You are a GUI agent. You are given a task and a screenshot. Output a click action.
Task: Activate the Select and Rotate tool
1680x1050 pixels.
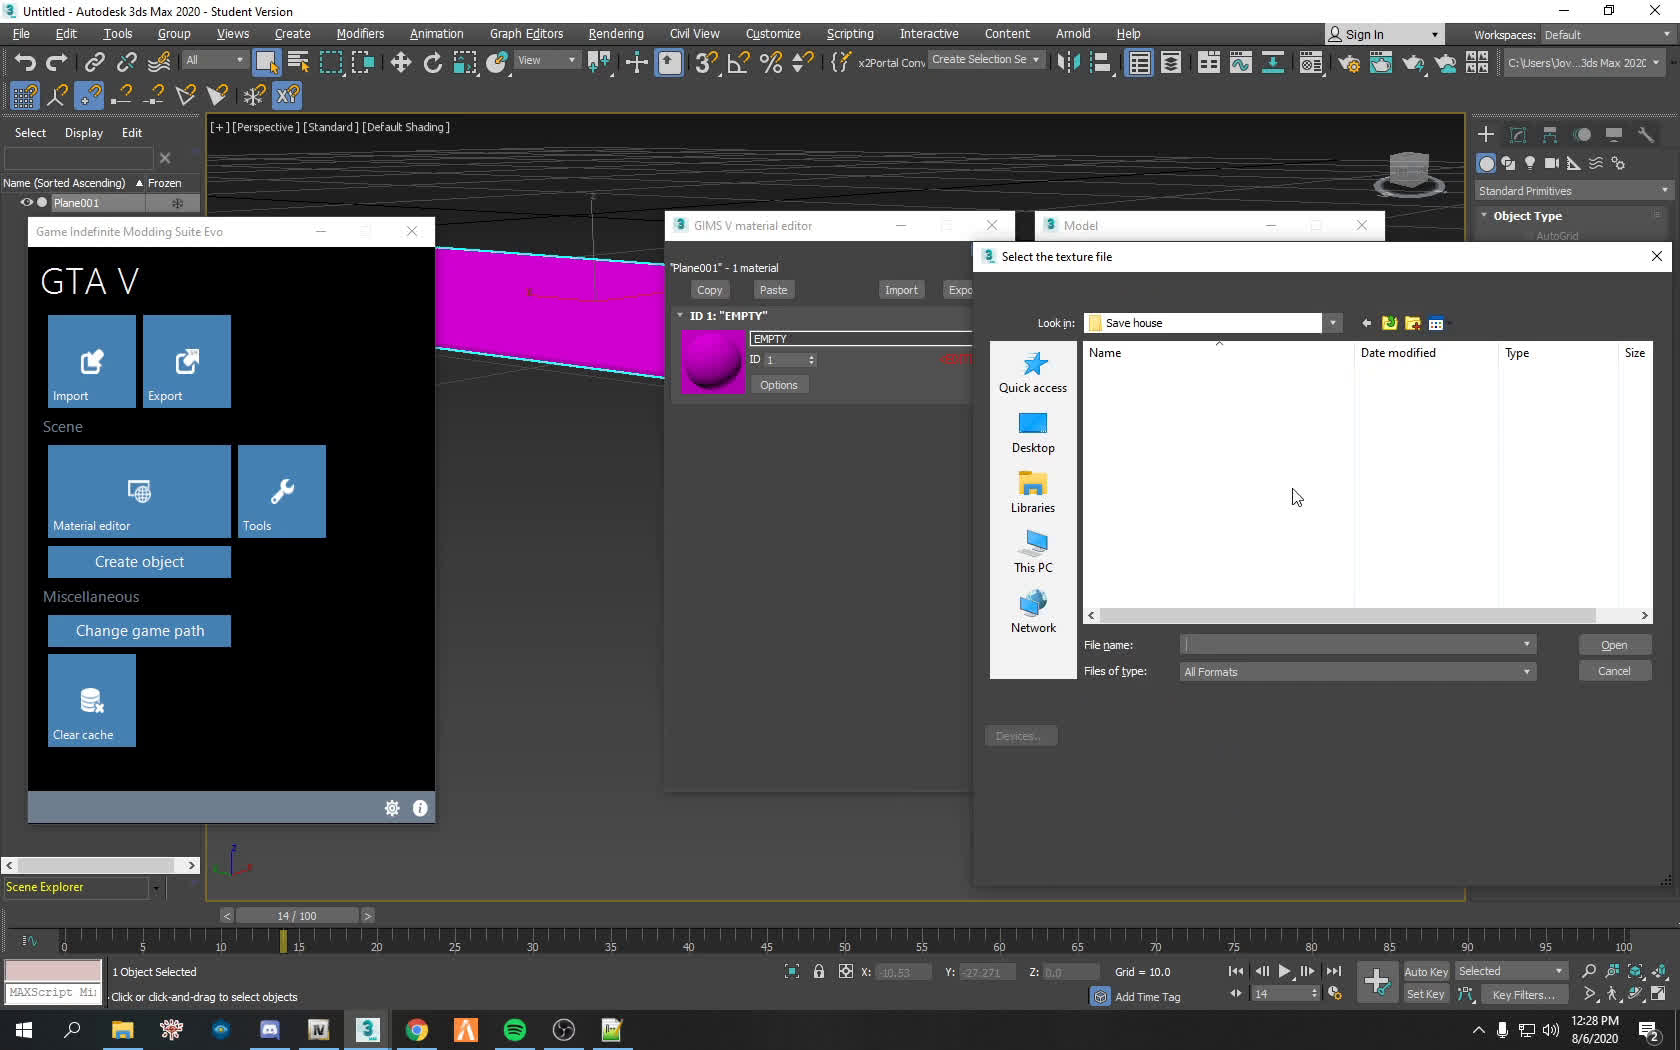(x=433, y=62)
